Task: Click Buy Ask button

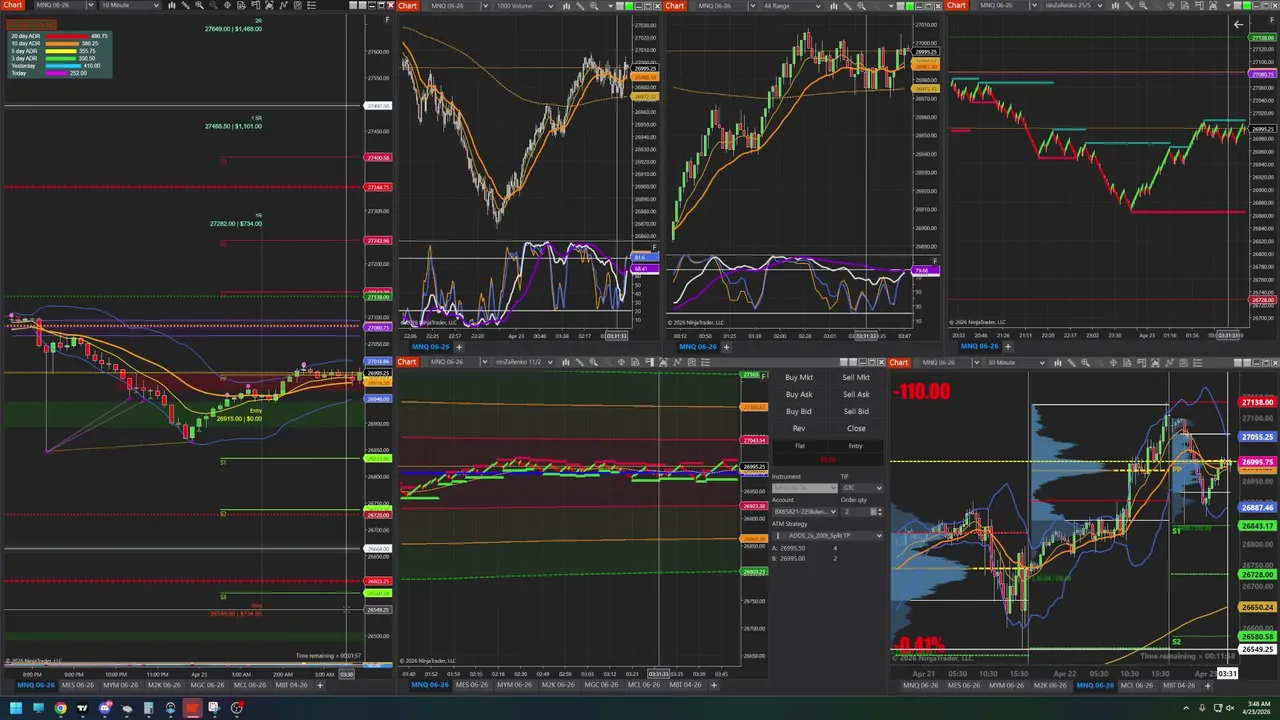Action: coord(799,394)
